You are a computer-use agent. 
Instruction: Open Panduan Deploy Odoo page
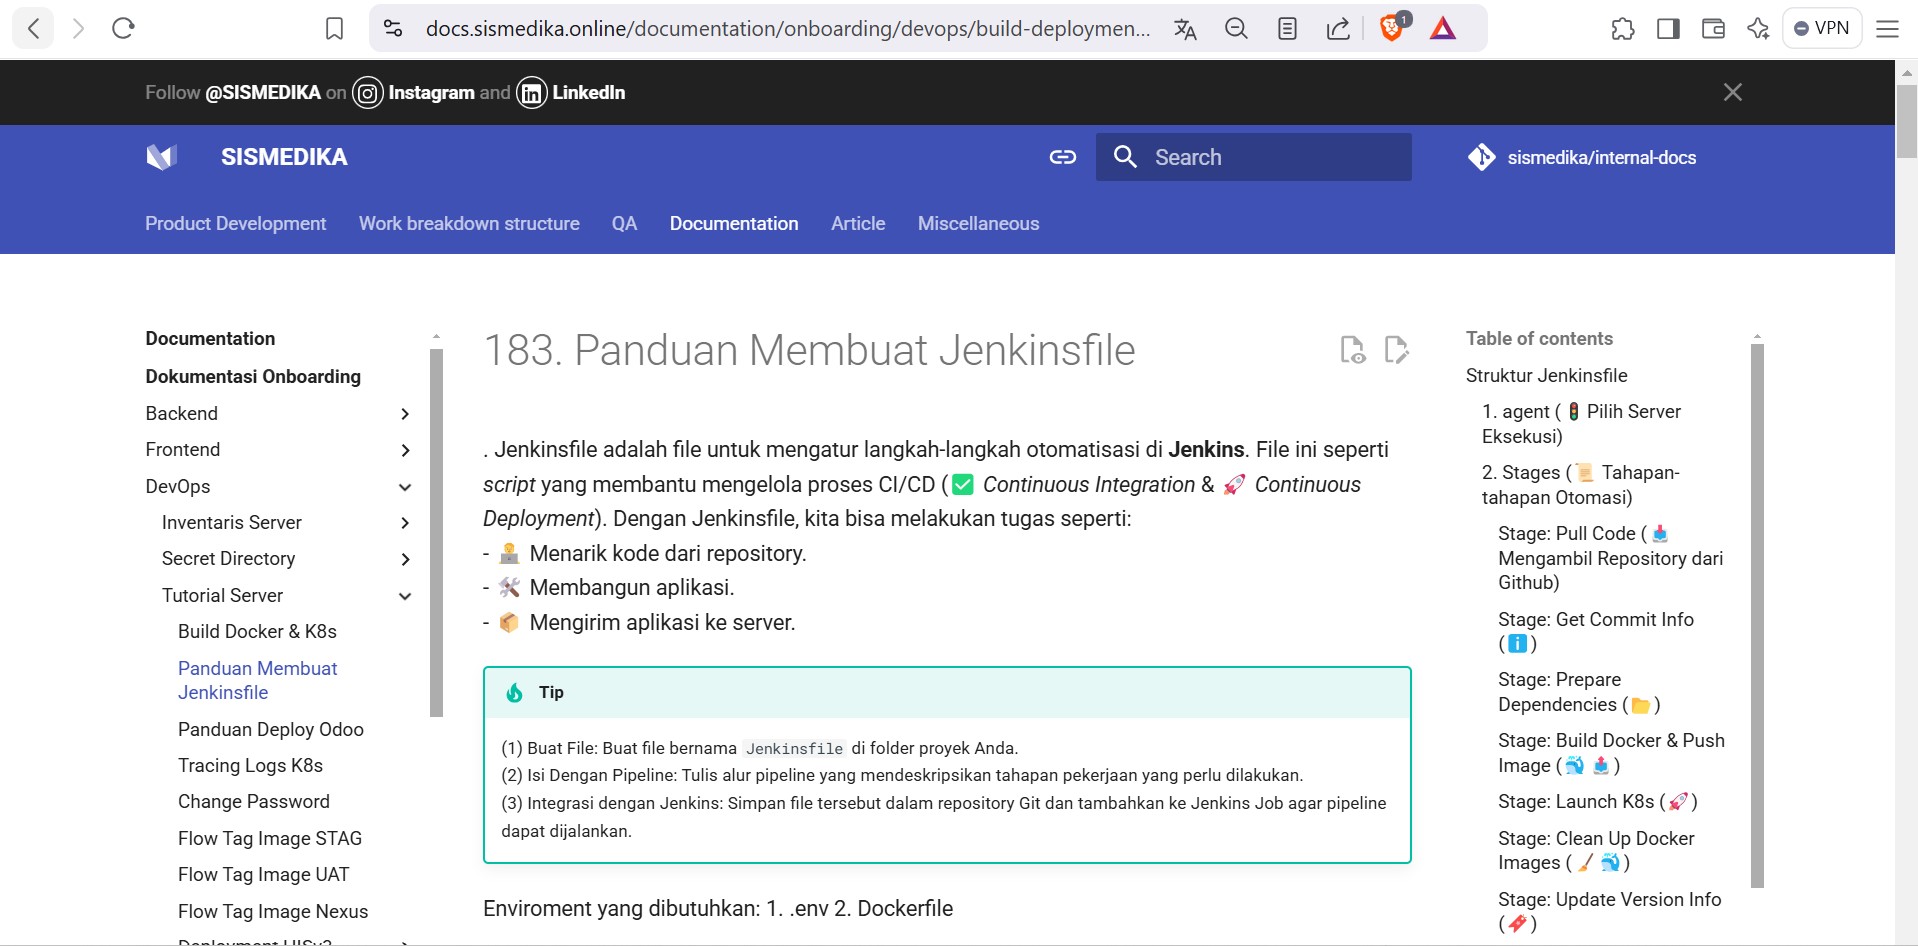click(270, 729)
